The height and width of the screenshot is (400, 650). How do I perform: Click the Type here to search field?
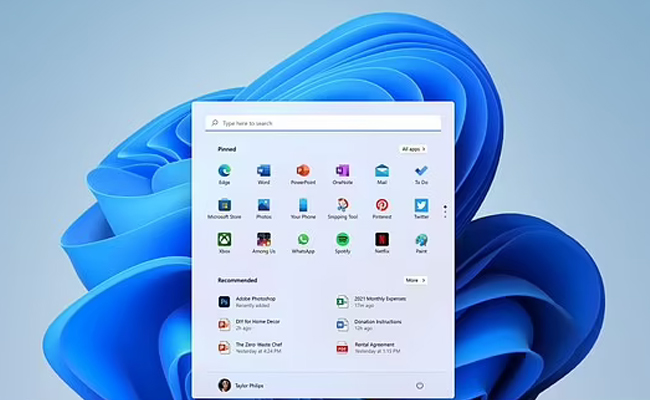323,123
